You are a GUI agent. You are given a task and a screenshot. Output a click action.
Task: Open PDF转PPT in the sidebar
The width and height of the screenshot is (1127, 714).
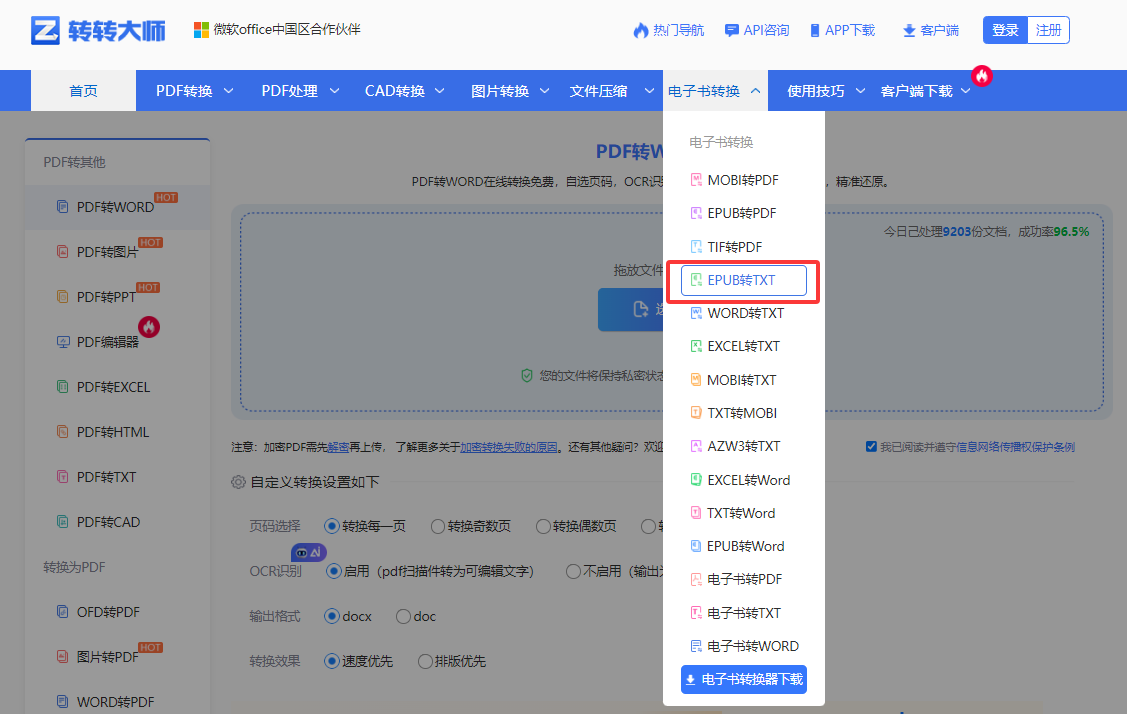tap(106, 297)
